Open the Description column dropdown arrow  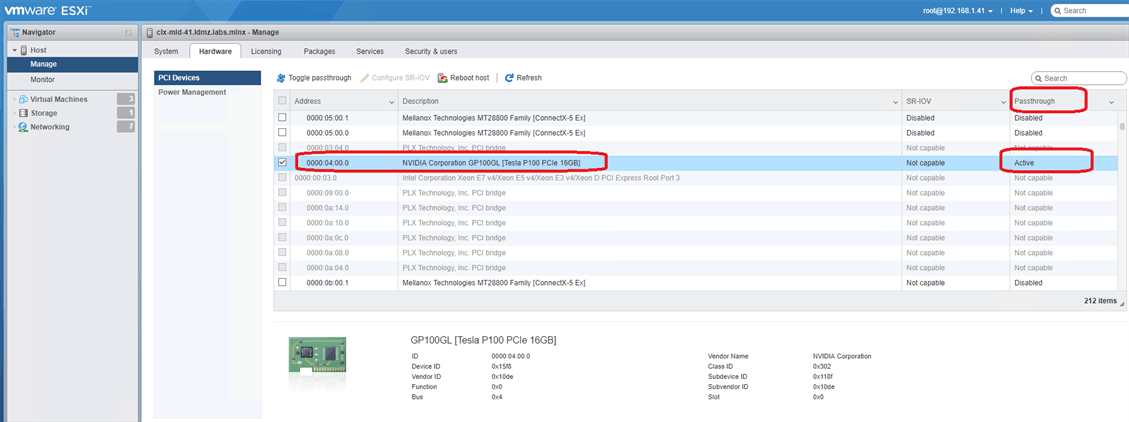coord(896,102)
